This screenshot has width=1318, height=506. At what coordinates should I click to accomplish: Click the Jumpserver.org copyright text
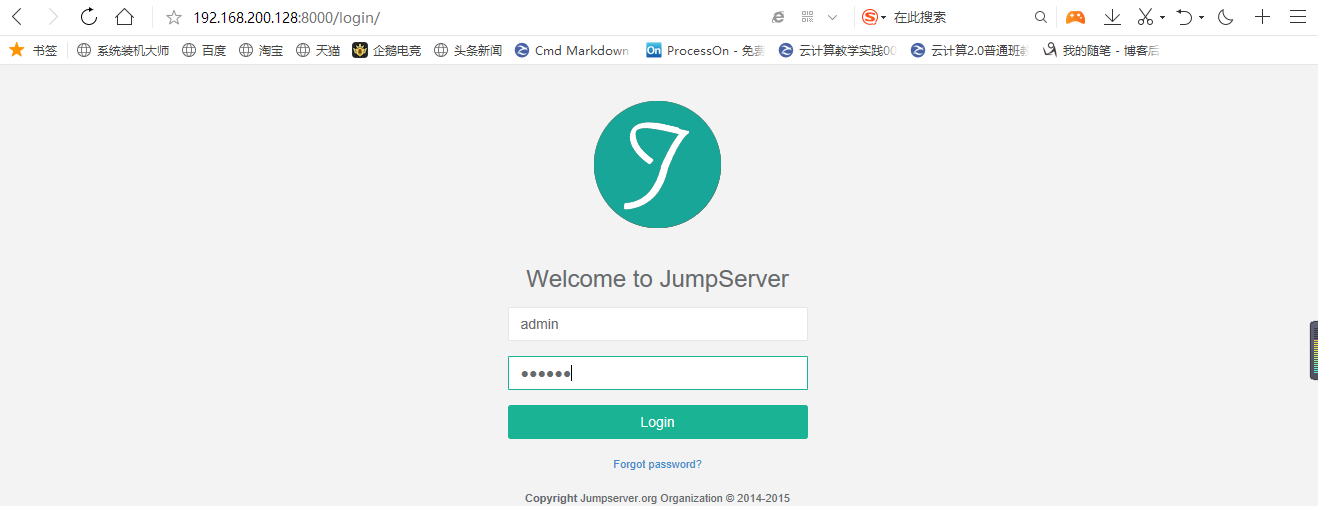657,498
